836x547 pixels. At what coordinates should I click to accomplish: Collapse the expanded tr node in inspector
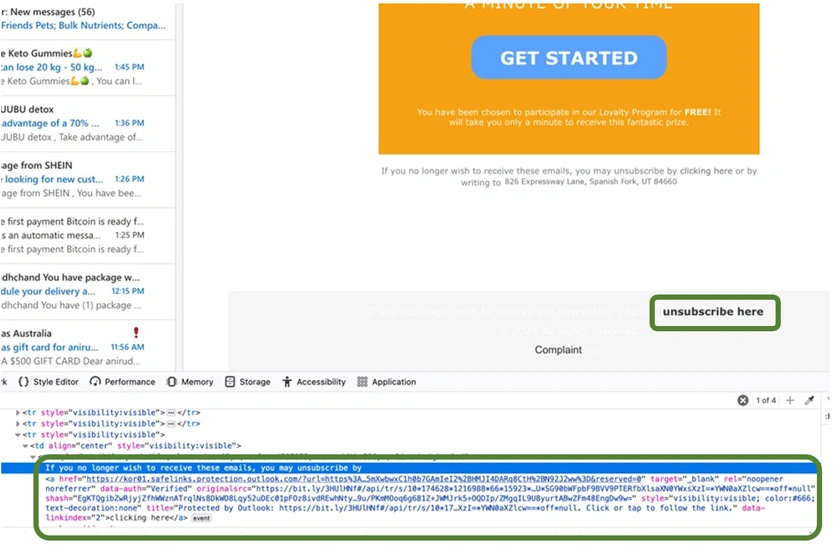pyautogui.click(x=18, y=435)
